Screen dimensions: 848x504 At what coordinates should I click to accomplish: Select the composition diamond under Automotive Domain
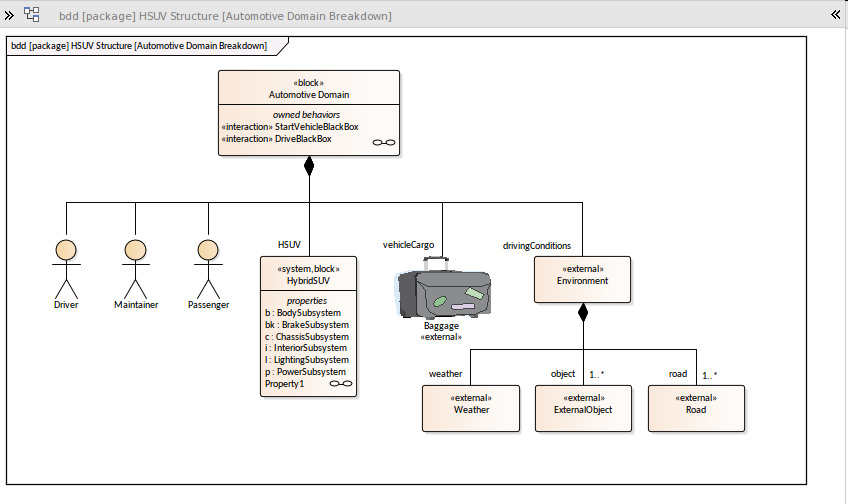tap(309, 166)
